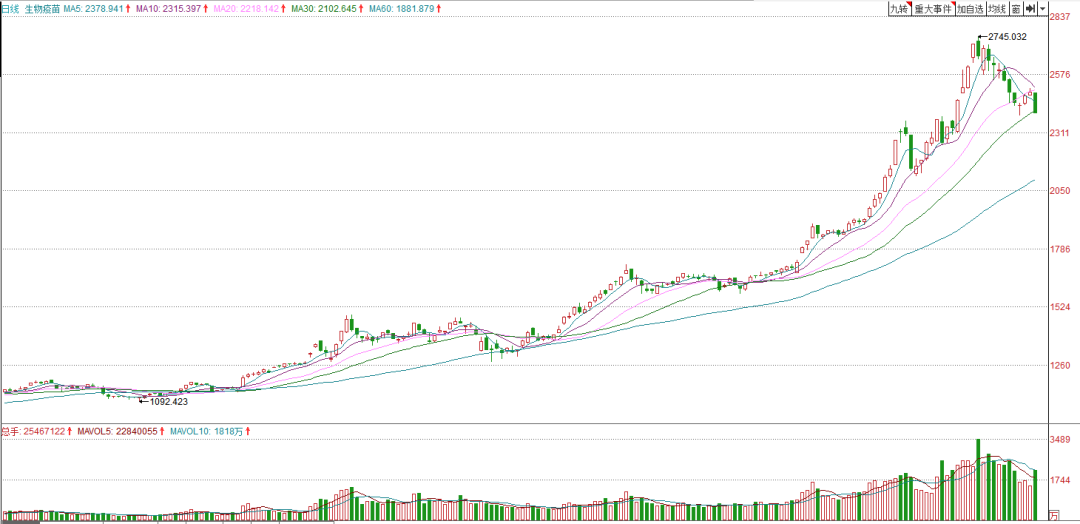Add stock via 加自选 button
The height and width of the screenshot is (524, 1080).
point(969,8)
